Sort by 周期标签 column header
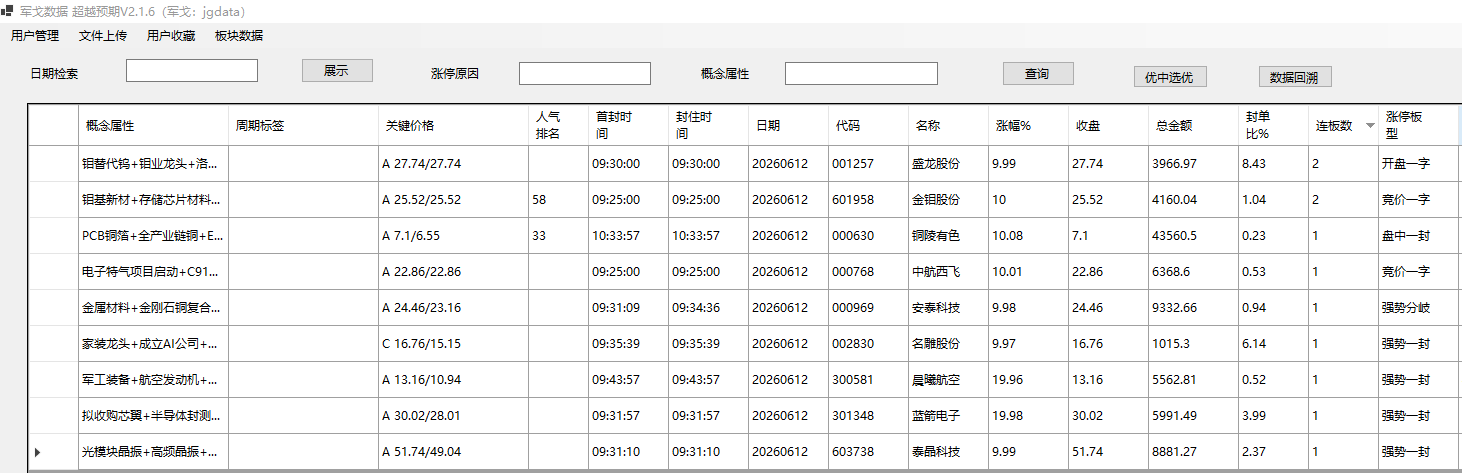The image size is (1462, 473). click(303, 126)
